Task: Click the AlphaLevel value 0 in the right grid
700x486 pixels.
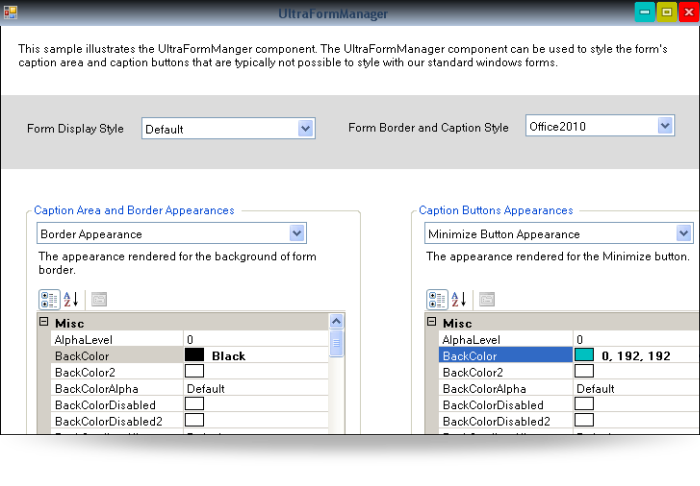Action: click(579, 340)
